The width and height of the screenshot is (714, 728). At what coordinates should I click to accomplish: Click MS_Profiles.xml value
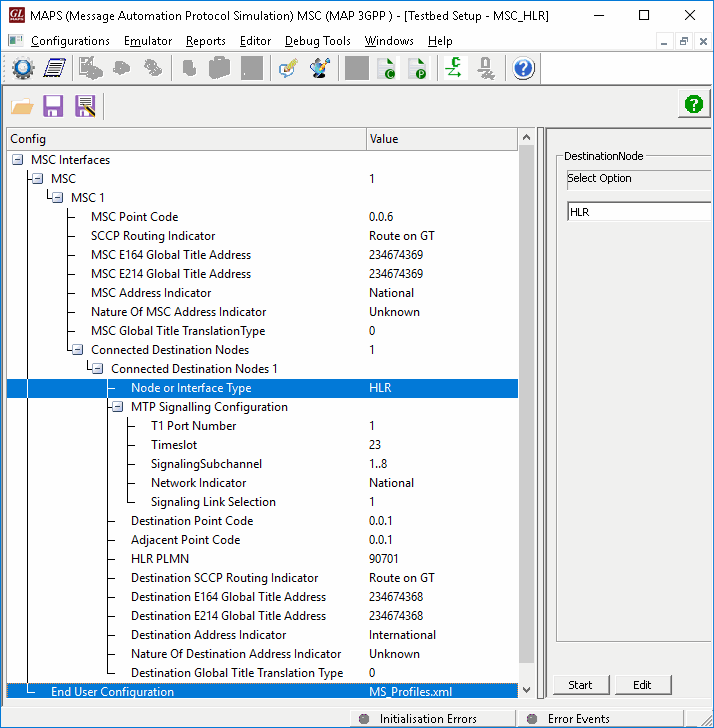pos(410,692)
